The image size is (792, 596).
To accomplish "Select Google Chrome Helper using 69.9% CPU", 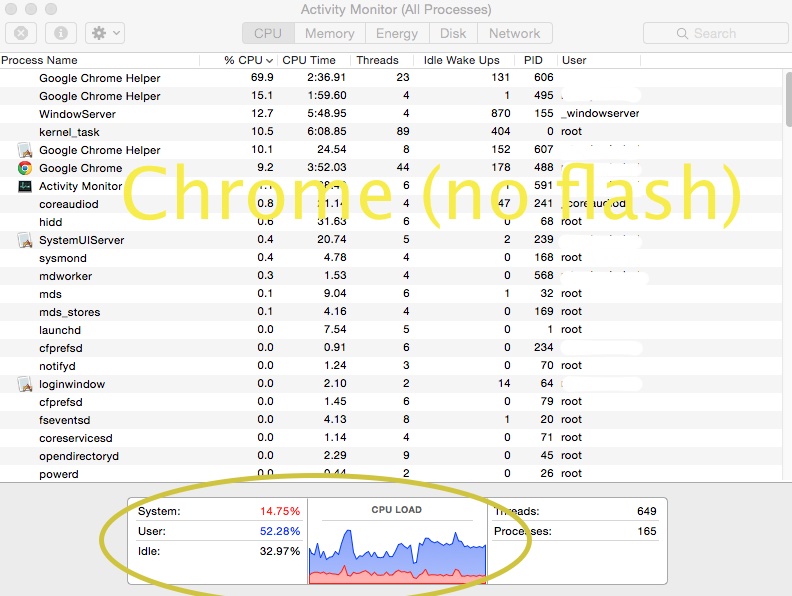I will pyautogui.click(x=391, y=78).
